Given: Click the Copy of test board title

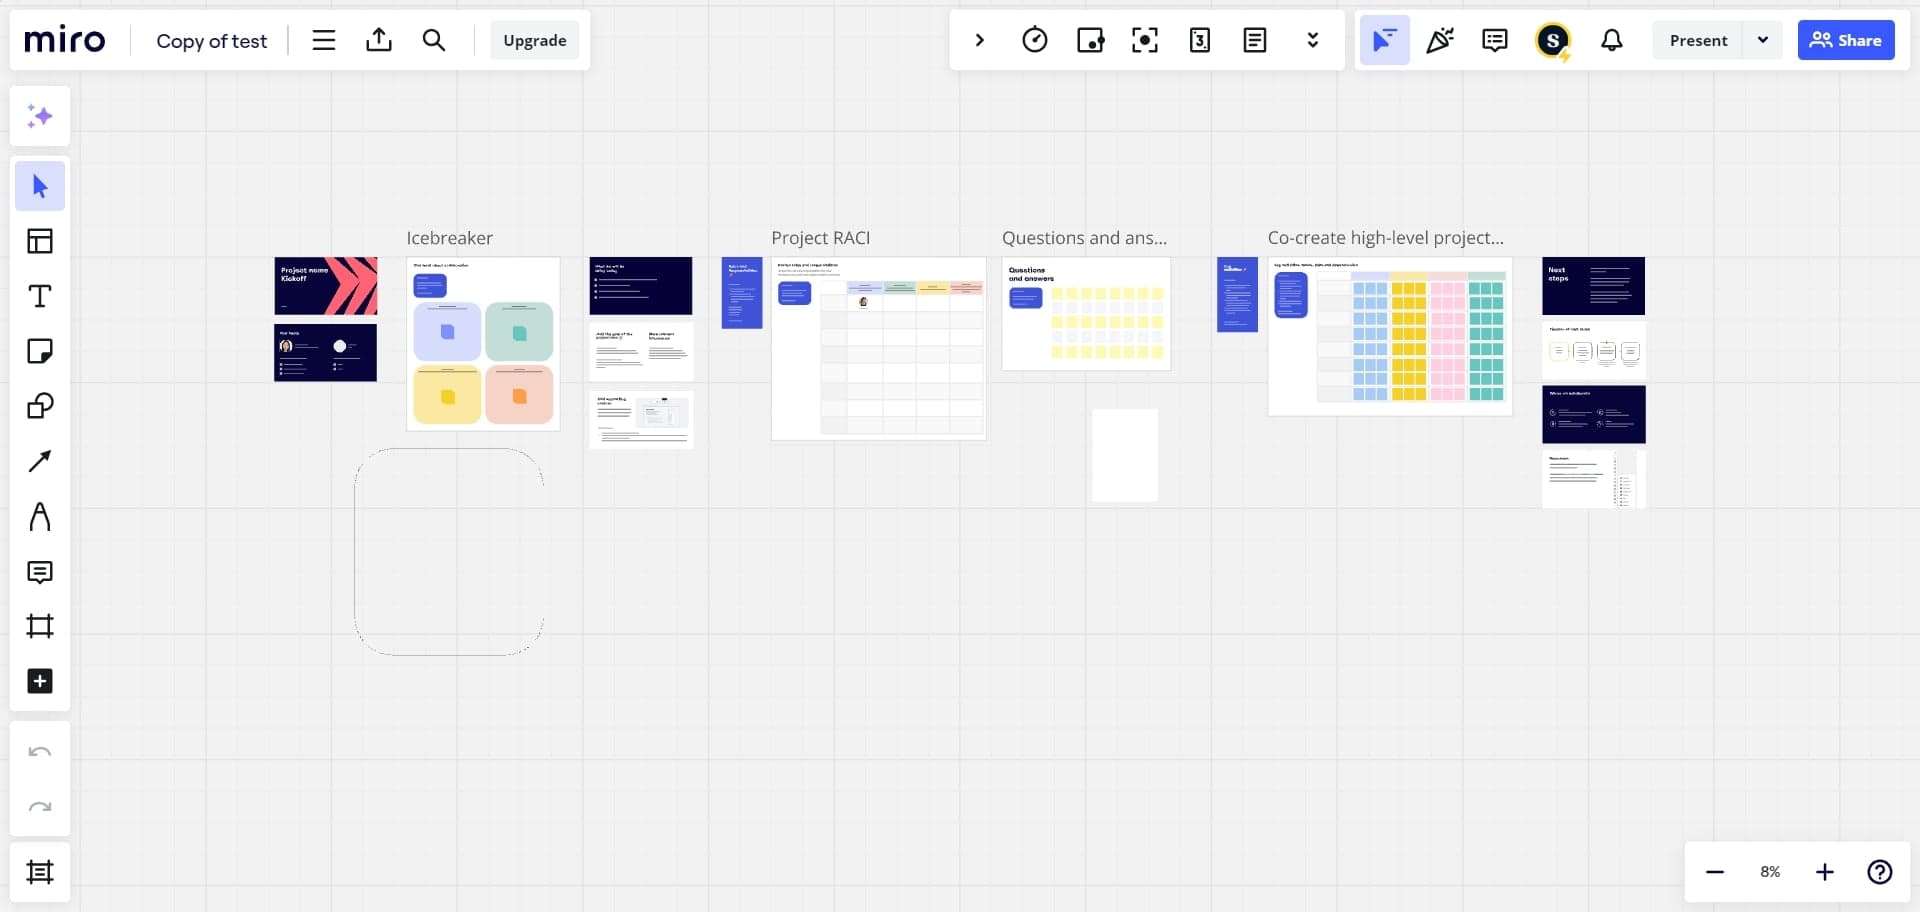Looking at the screenshot, I should [x=212, y=41].
